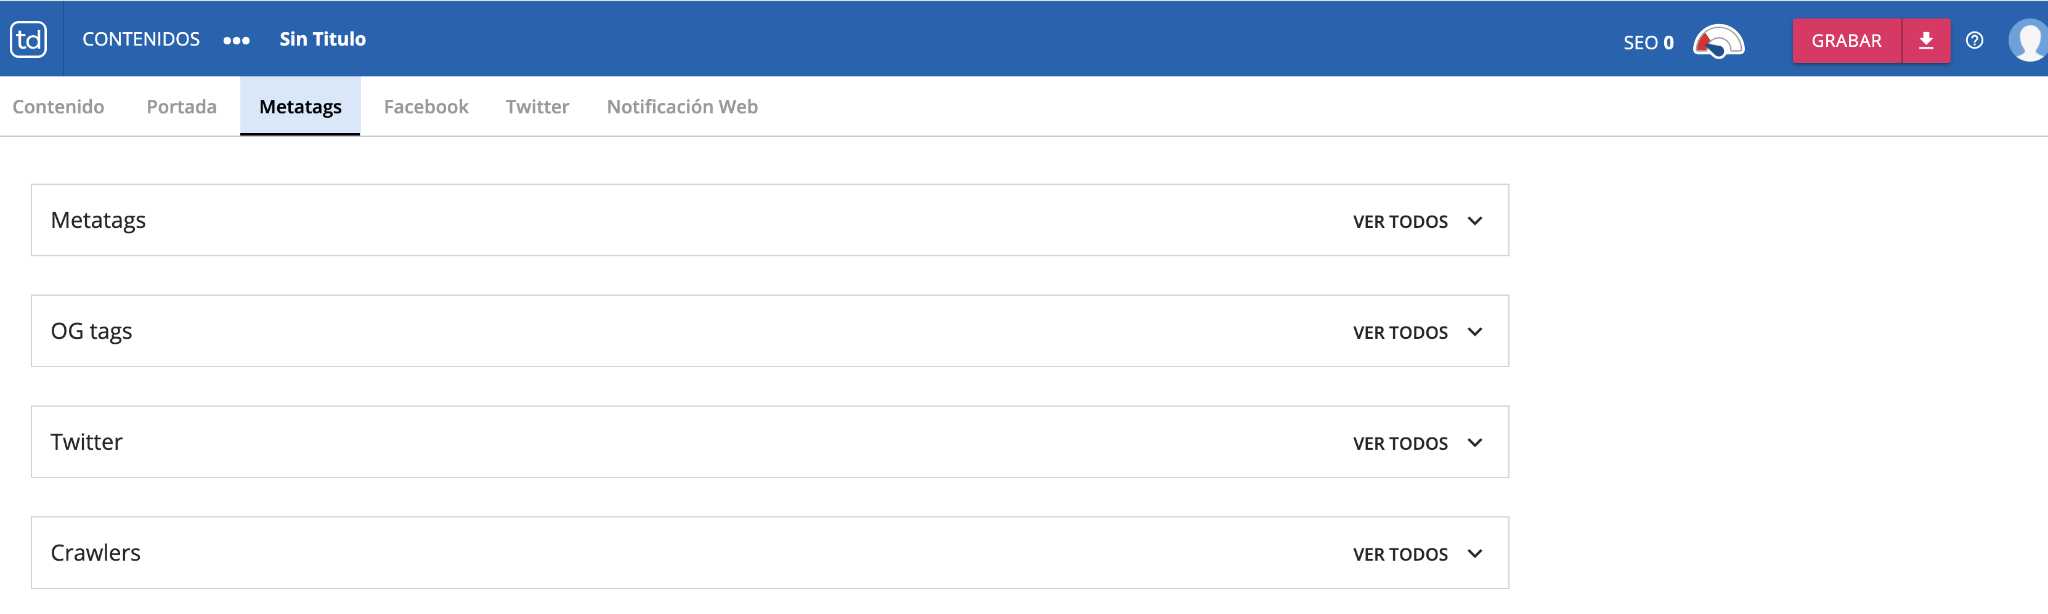Open the Facebook tab
2048x614 pixels.
coord(426,107)
